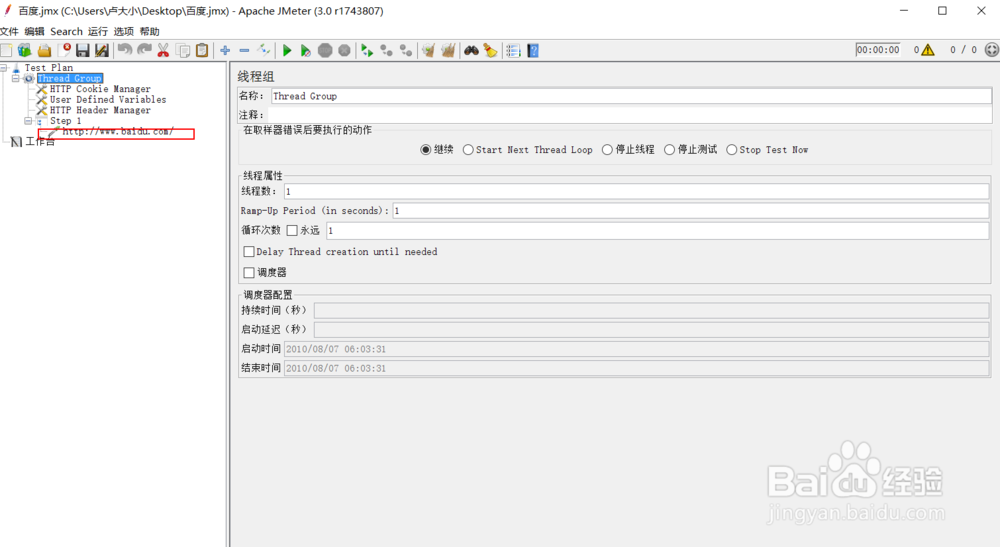Select the 停止线程 radio button
Viewport: 1000px width, 547px height.
pos(628,150)
